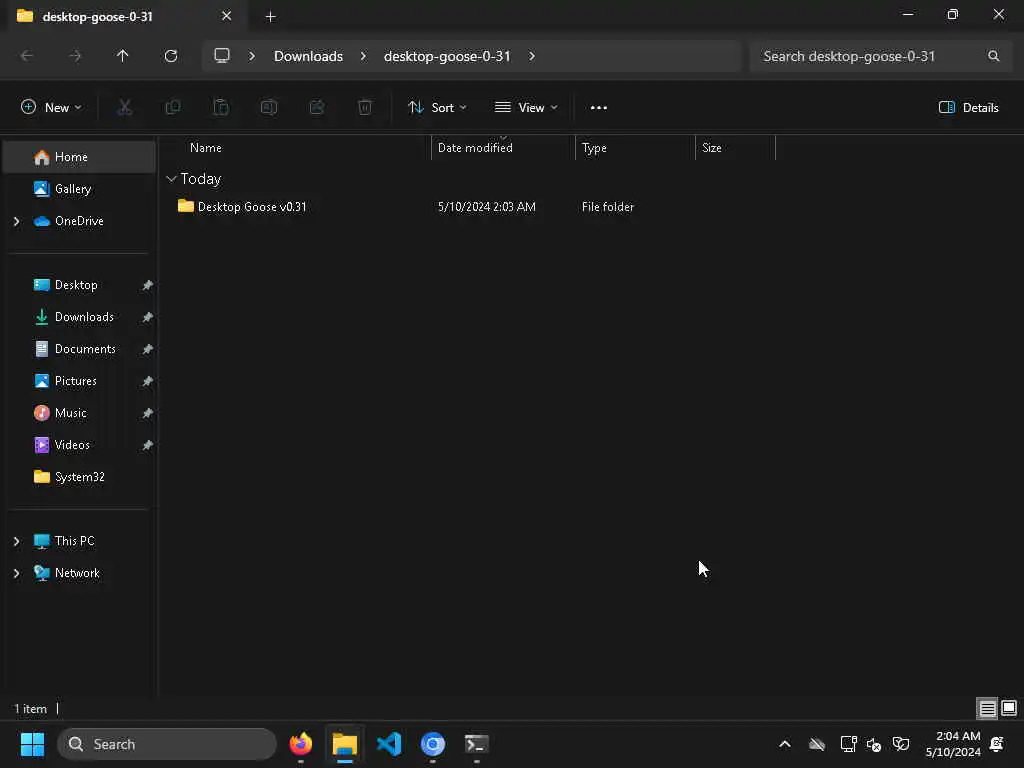Image resolution: width=1024 pixels, height=768 pixels.
Task: Navigate up one folder level
Action: [x=123, y=56]
